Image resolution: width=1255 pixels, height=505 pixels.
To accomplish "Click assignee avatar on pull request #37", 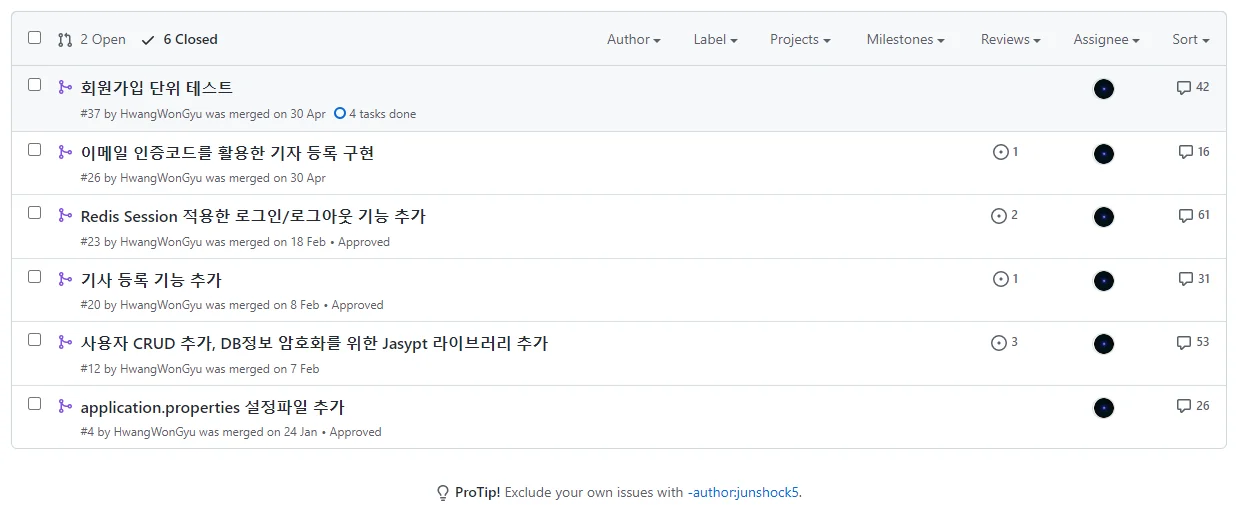I will [1104, 89].
